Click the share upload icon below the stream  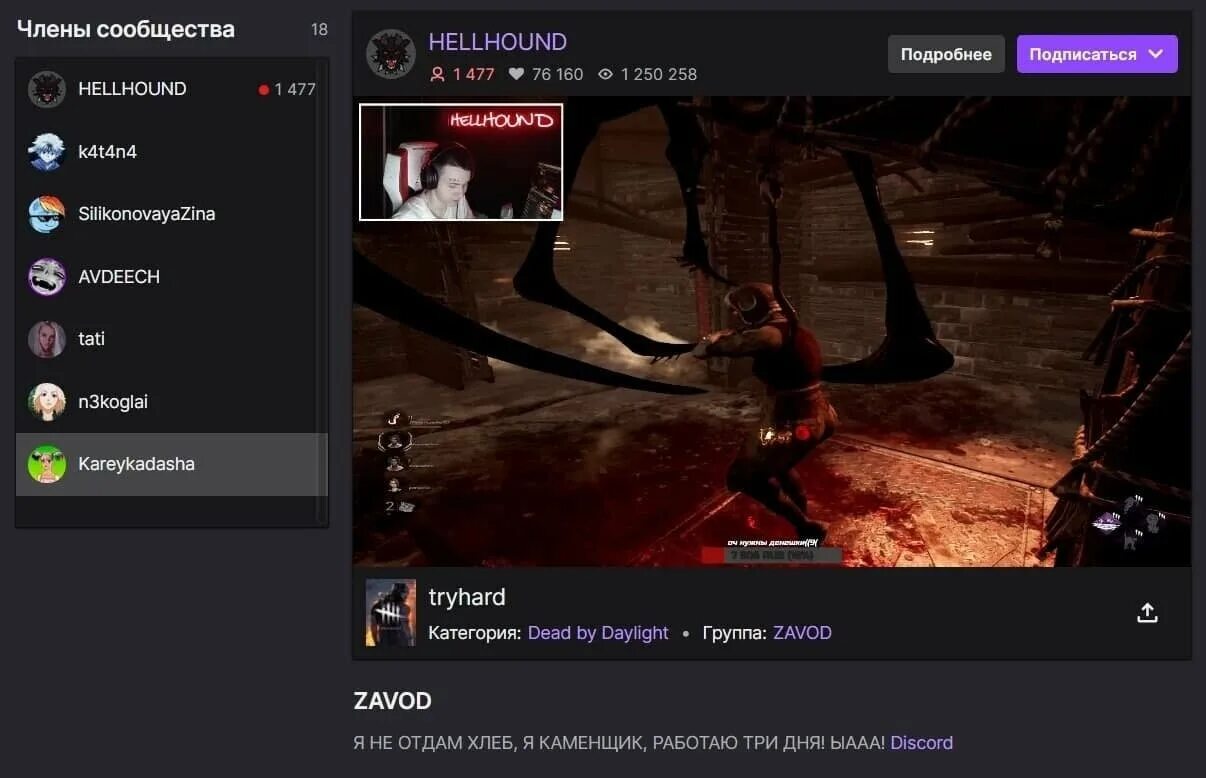click(1147, 613)
